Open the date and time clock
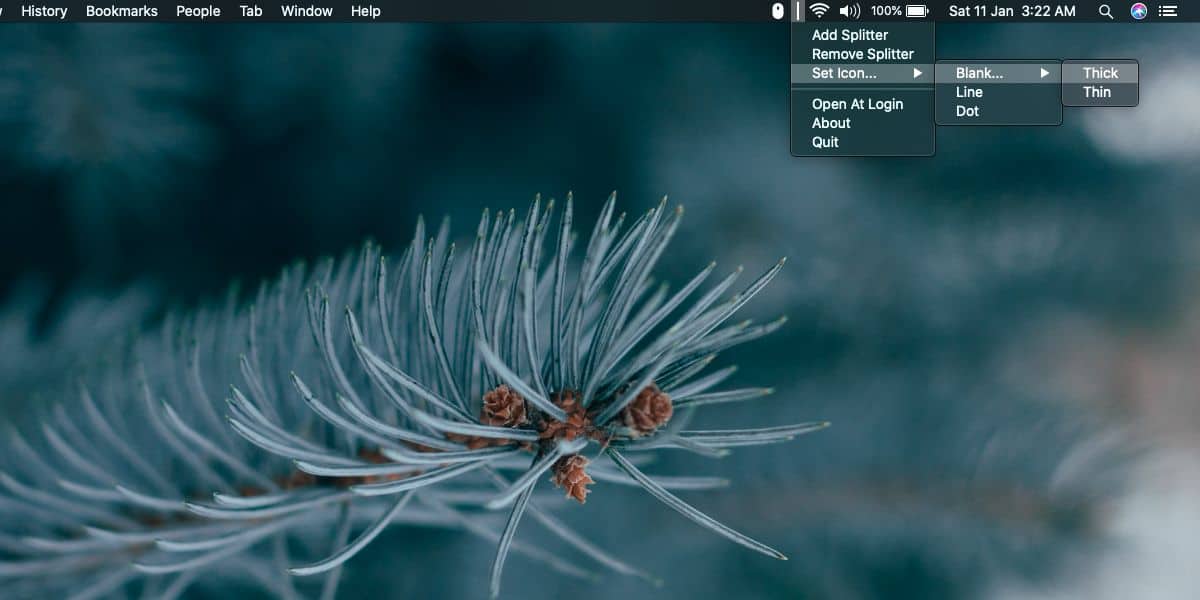This screenshot has height=600, width=1200. tap(1012, 11)
